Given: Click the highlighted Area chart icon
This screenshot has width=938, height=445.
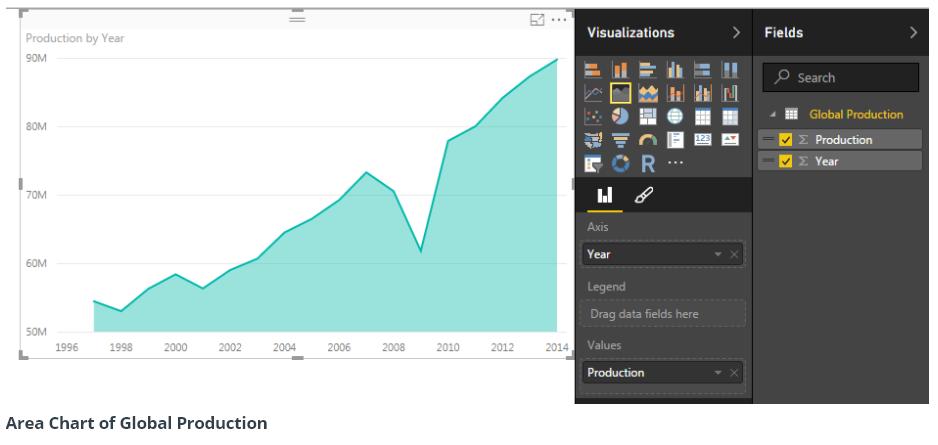Looking at the screenshot, I should tap(620, 93).
